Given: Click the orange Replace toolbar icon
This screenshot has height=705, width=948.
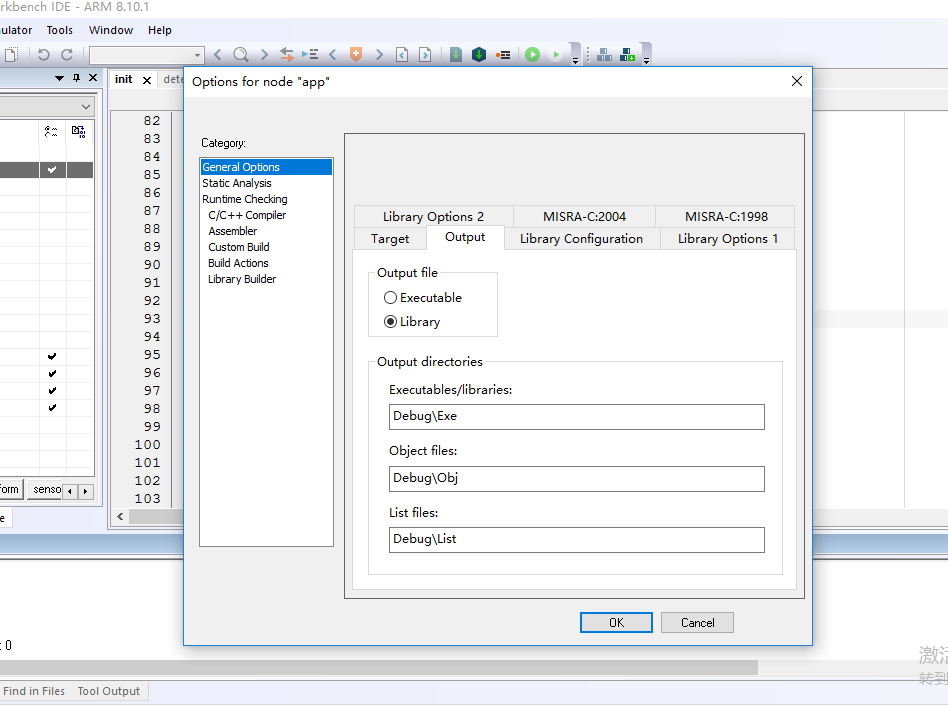Looking at the screenshot, I should pos(290,55).
